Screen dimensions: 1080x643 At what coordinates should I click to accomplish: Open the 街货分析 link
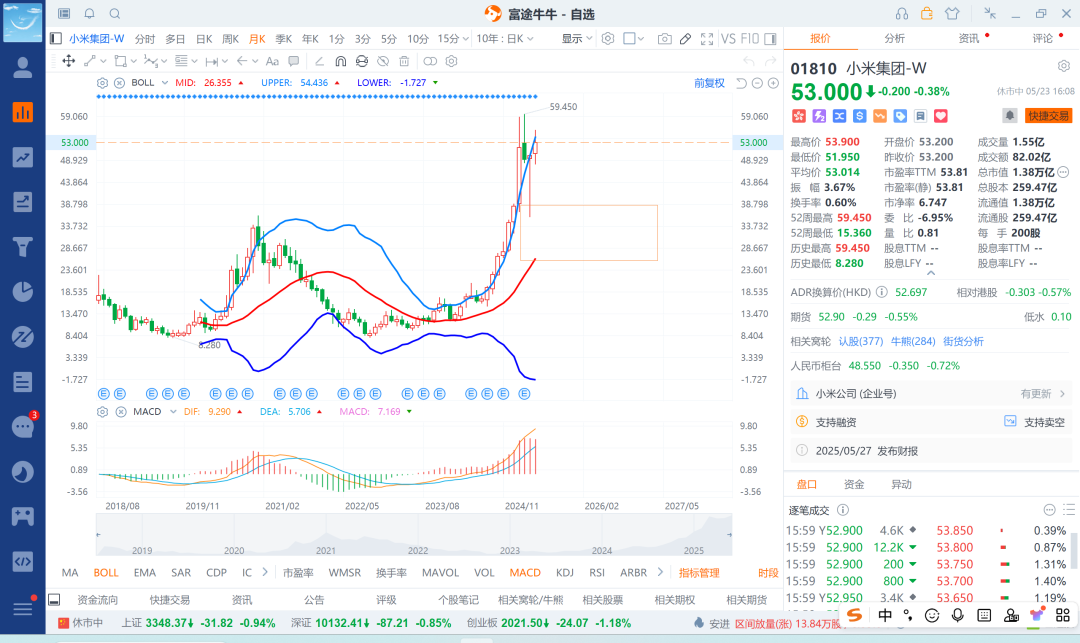963,341
